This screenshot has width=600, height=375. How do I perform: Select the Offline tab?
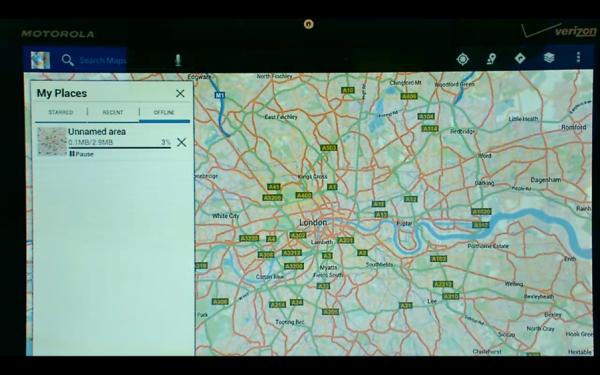click(164, 112)
